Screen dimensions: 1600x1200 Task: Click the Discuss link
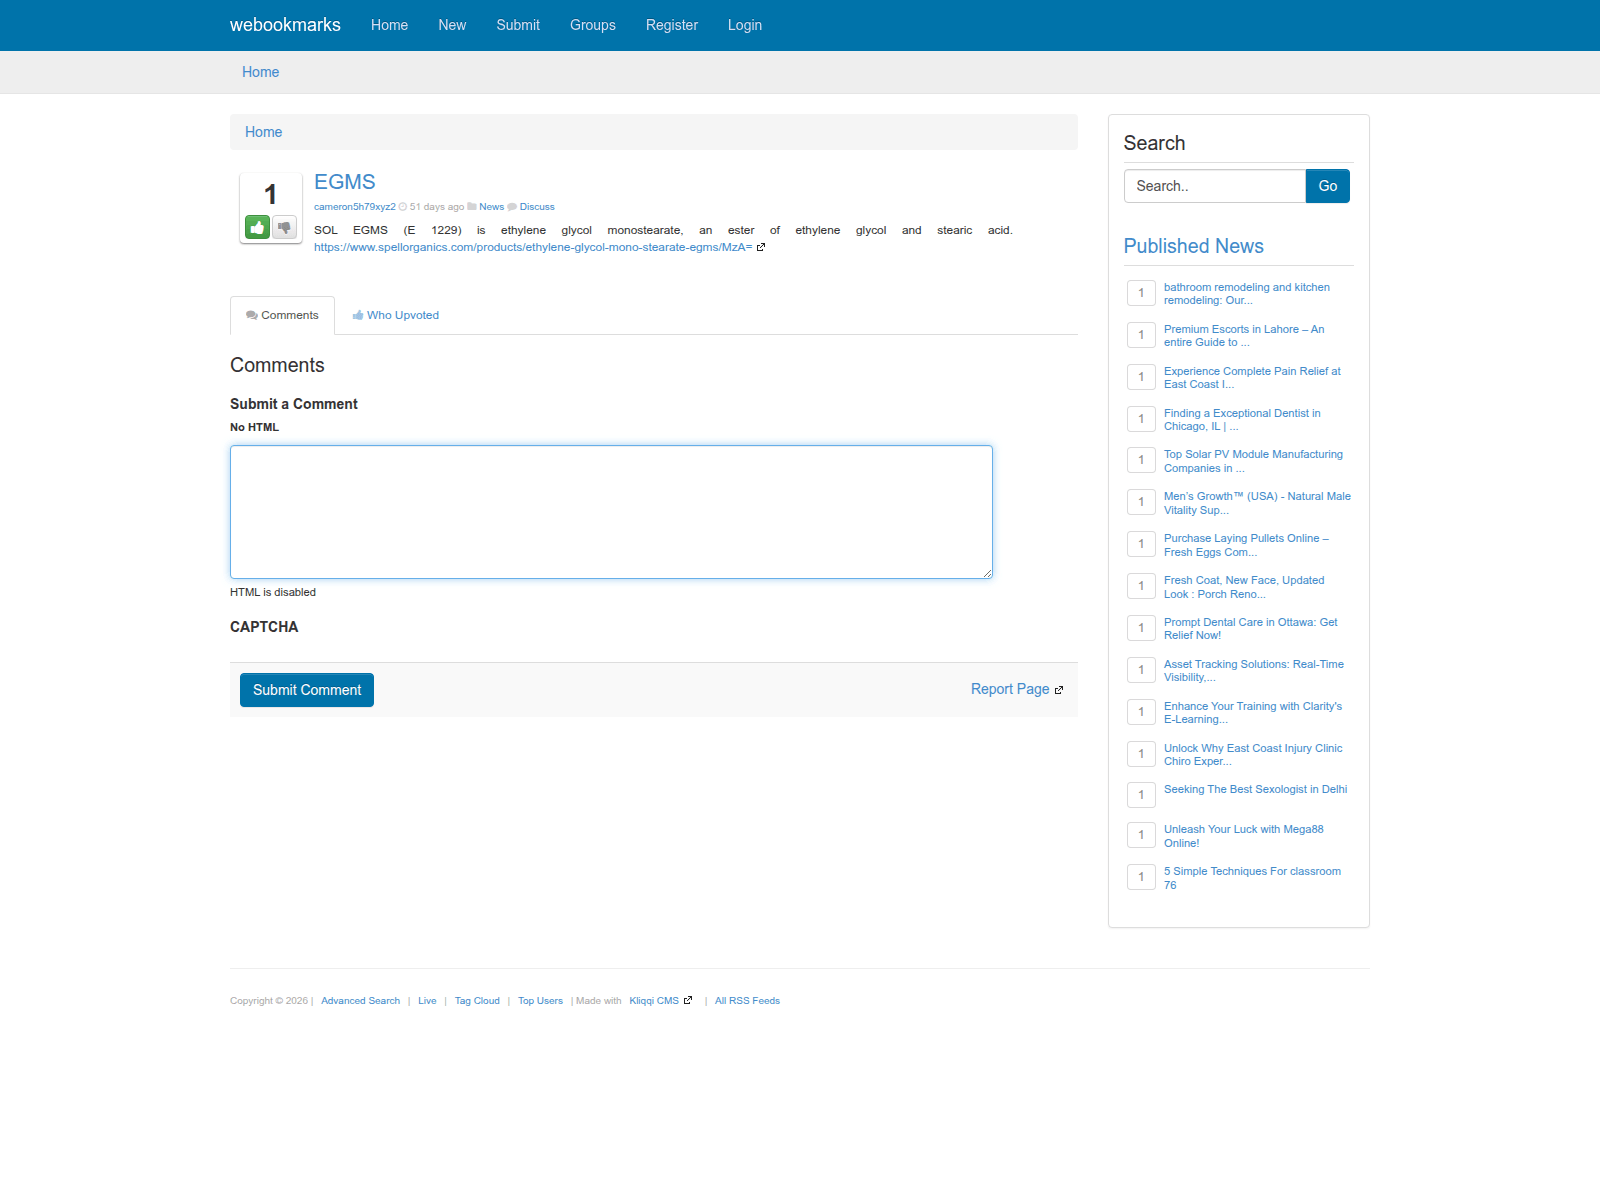coord(537,207)
